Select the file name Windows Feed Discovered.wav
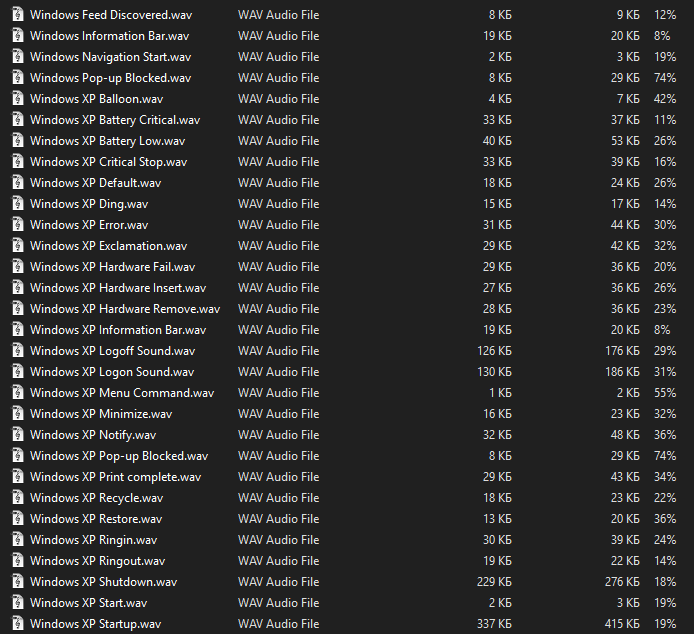The height and width of the screenshot is (634, 694). pyautogui.click(x=111, y=15)
